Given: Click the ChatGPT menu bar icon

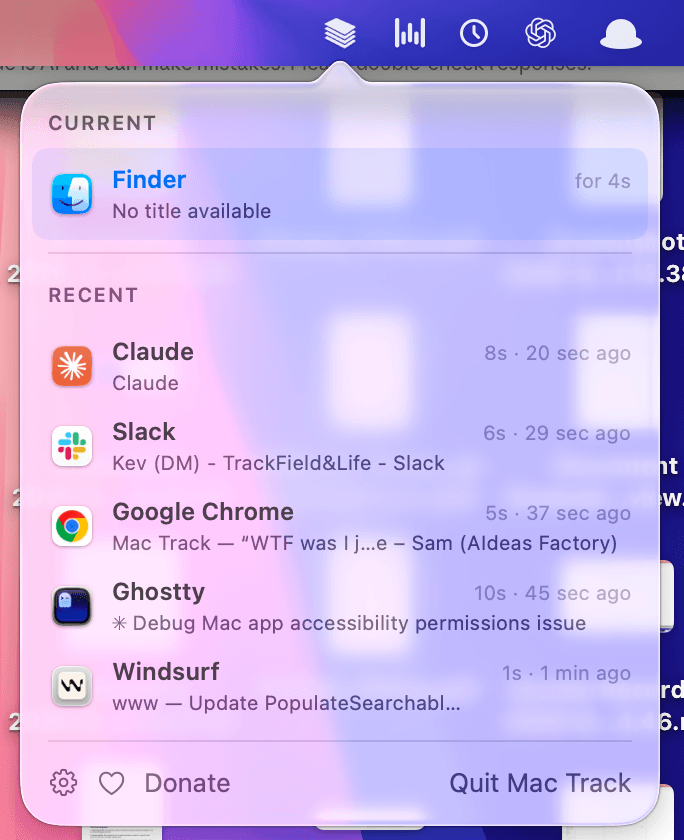Looking at the screenshot, I should coord(540,33).
